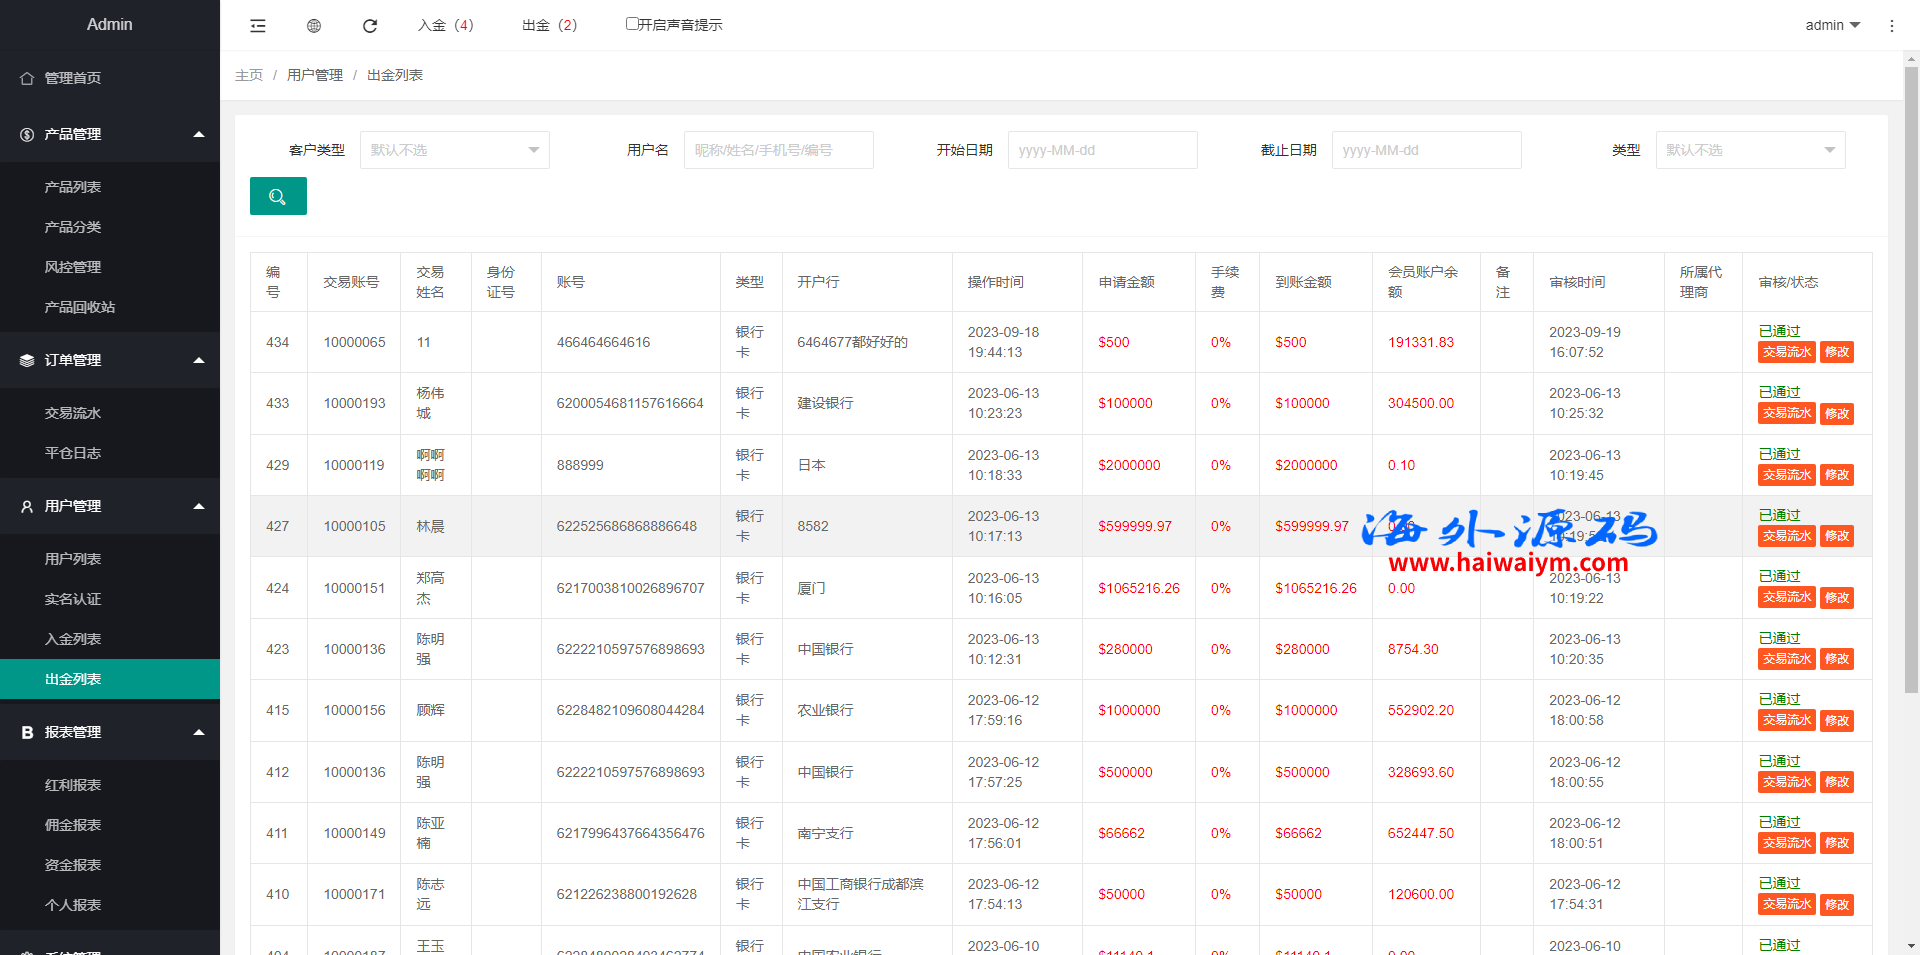Click the home icon beside 管理首页
Image resolution: width=1920 pixels, height=955 pixels.
27,78
